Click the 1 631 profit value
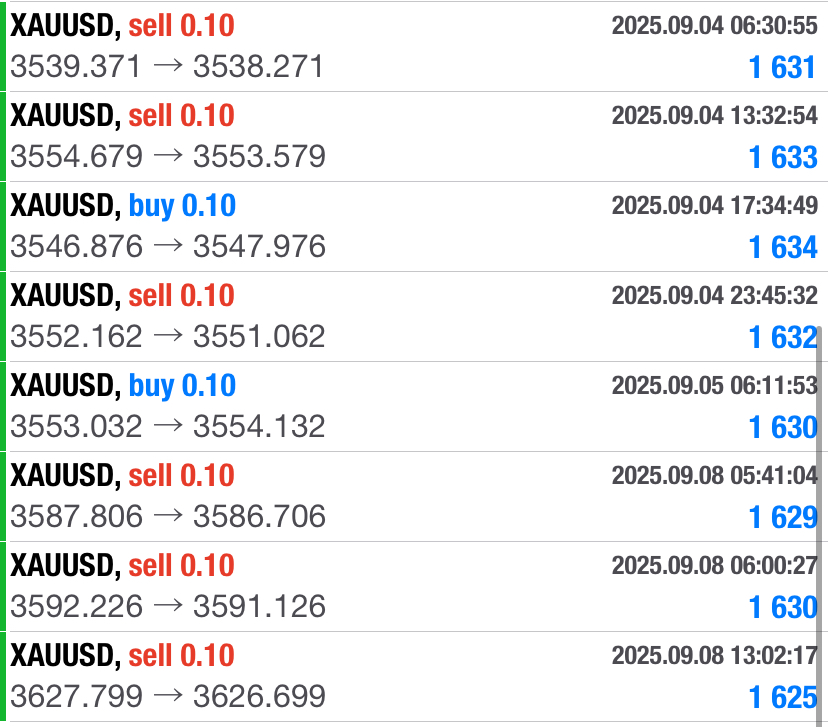The width and height of the screenshot is (828, 727). [782, 67]
